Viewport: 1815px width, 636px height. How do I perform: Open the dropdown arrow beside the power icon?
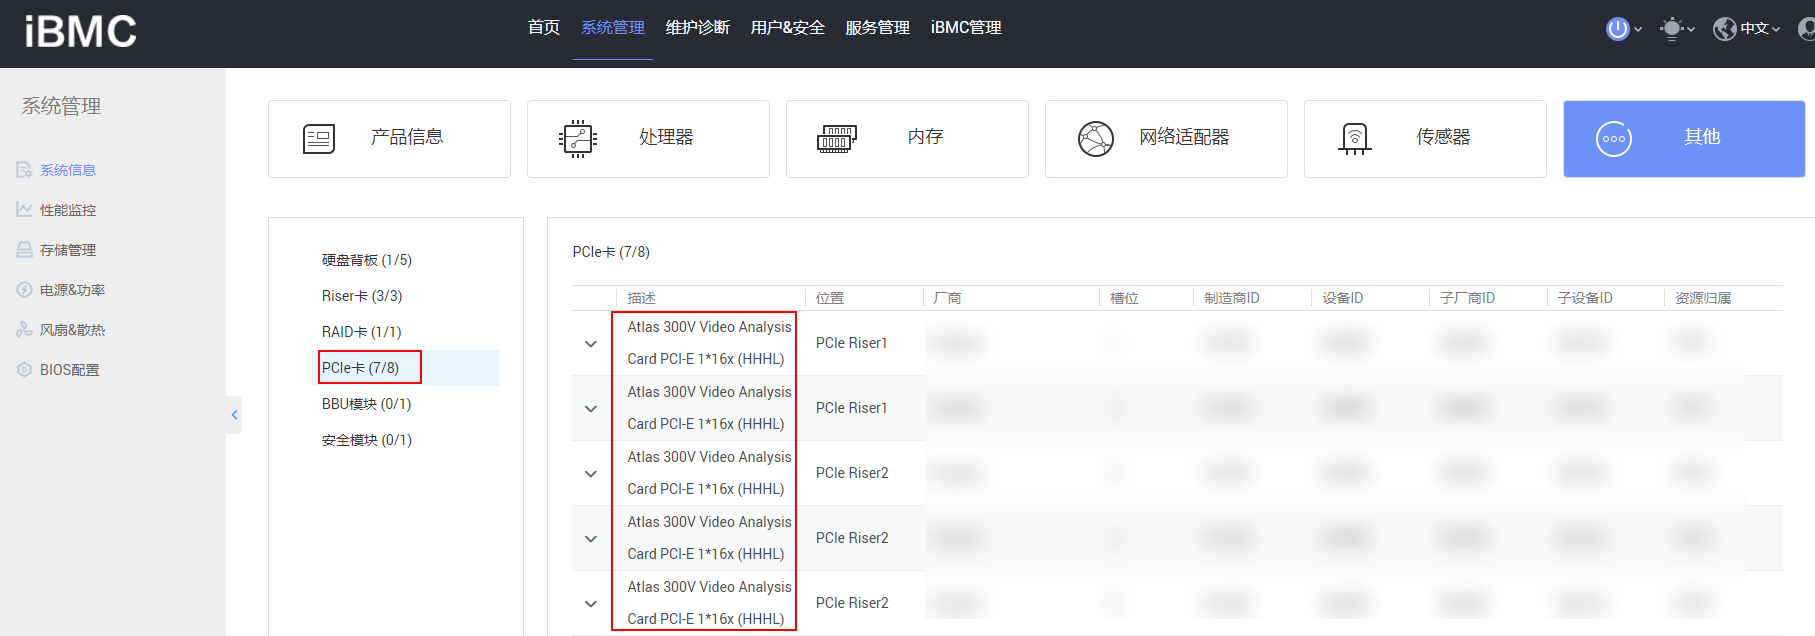pyautogui.click(x=1637, y=30)
